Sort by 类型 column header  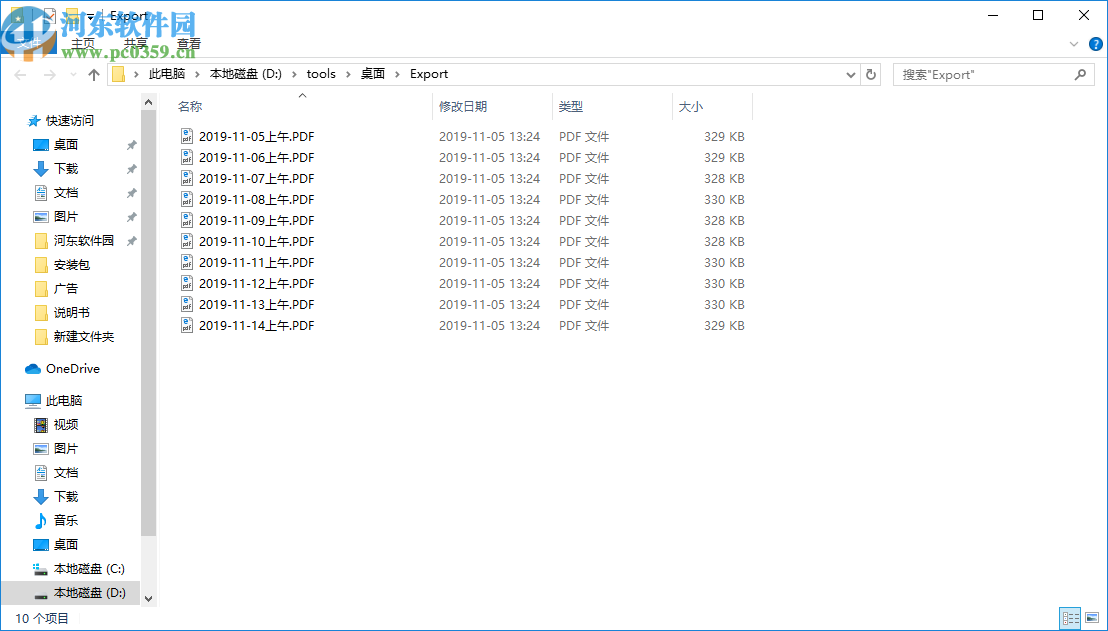pos(571,107)
